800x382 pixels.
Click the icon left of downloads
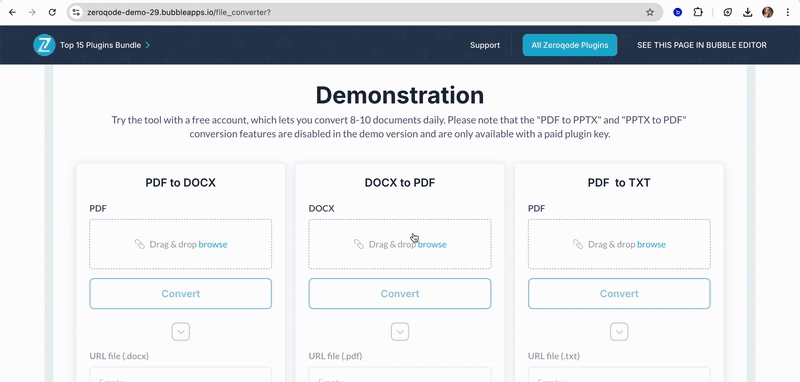coord(728,12)
